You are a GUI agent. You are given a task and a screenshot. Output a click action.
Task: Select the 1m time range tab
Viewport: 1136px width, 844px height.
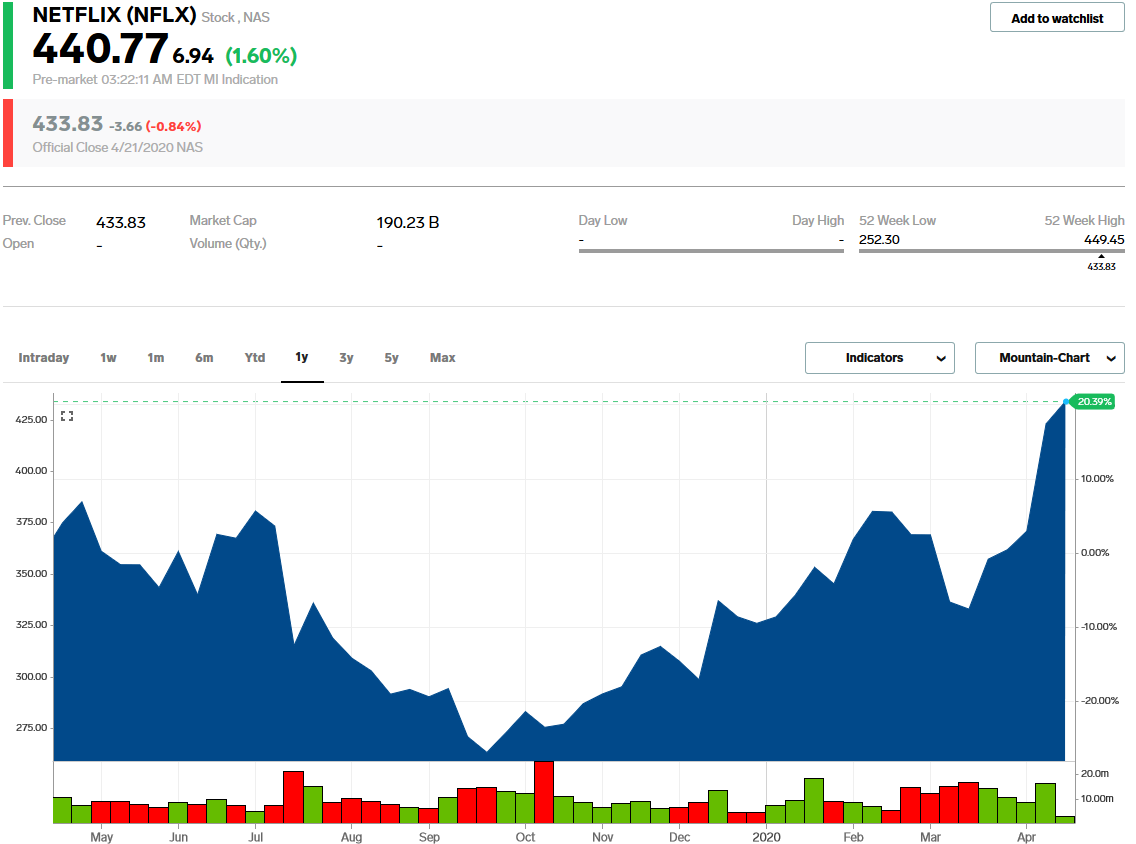click(x=156, y=357)
